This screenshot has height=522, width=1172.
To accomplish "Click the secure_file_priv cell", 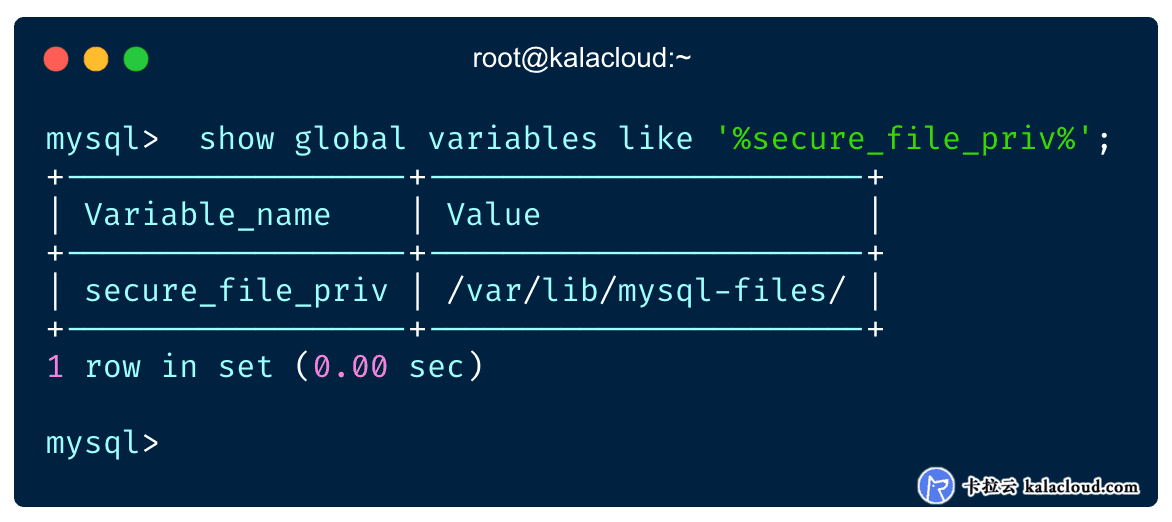I will coord(236,292).
